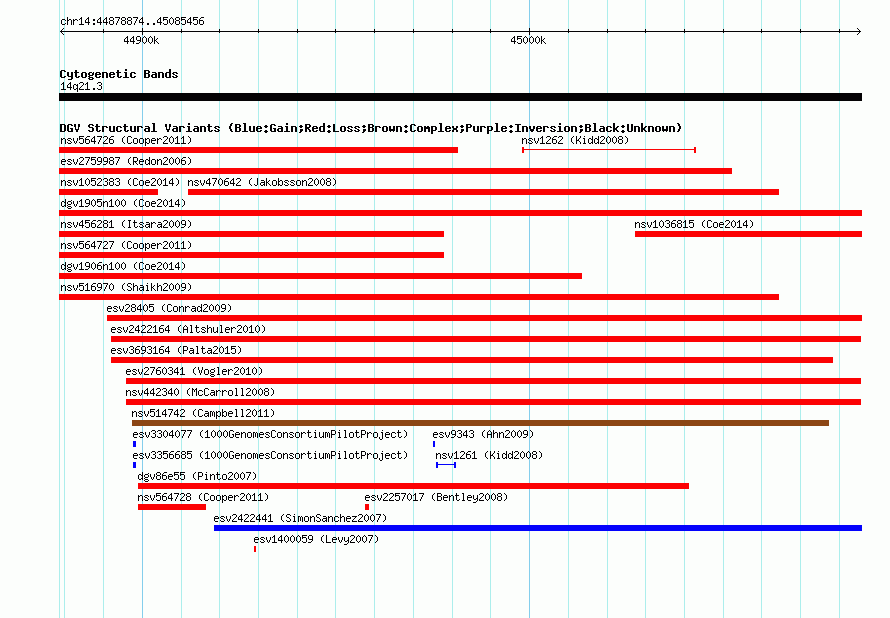The height and width of the screenshot is (618, 890).
Task: Select the dgv1905n100 (Coe2014) label
Action: [x=123, y=203]
